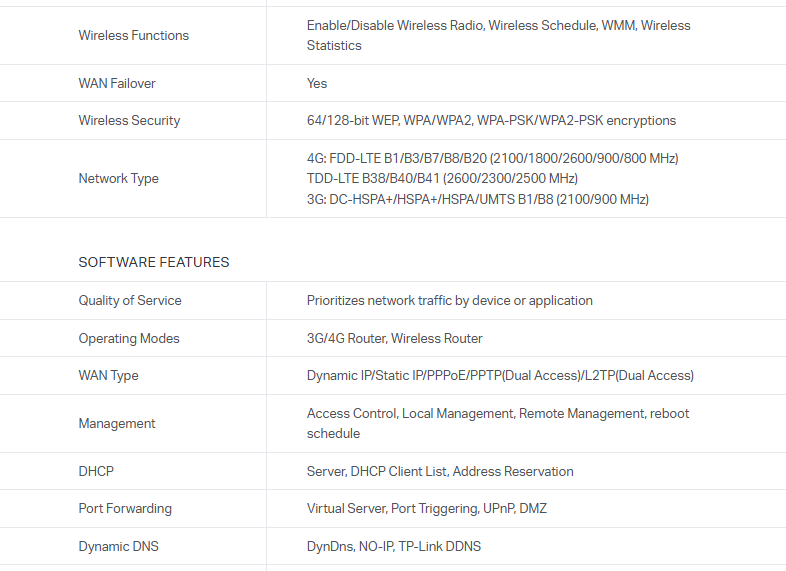Click the Operating Modes label
Image resolution: width=786 pixels, height=571 pixels.
pyautogui.click(x=129, y=338)
